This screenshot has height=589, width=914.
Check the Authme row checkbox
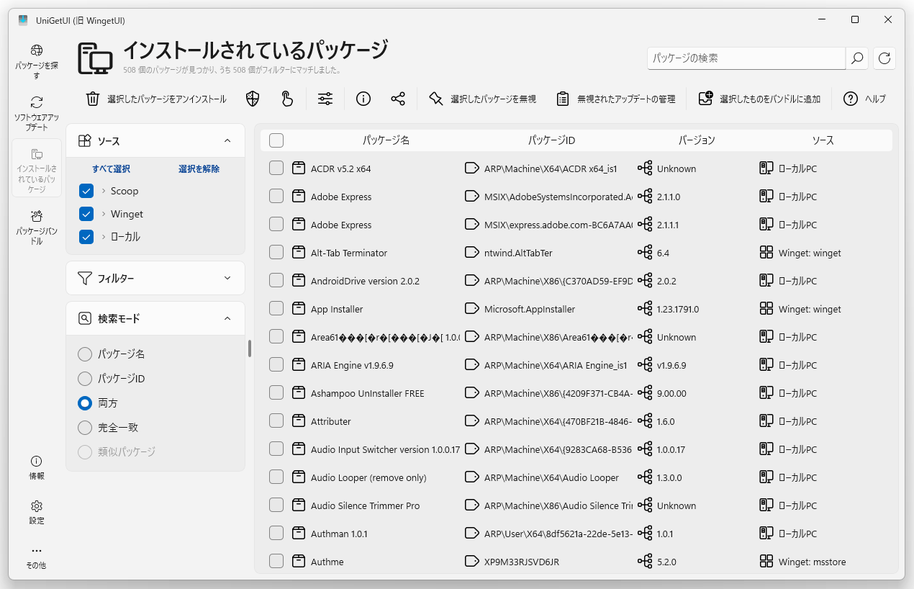(x=276, y=562)
